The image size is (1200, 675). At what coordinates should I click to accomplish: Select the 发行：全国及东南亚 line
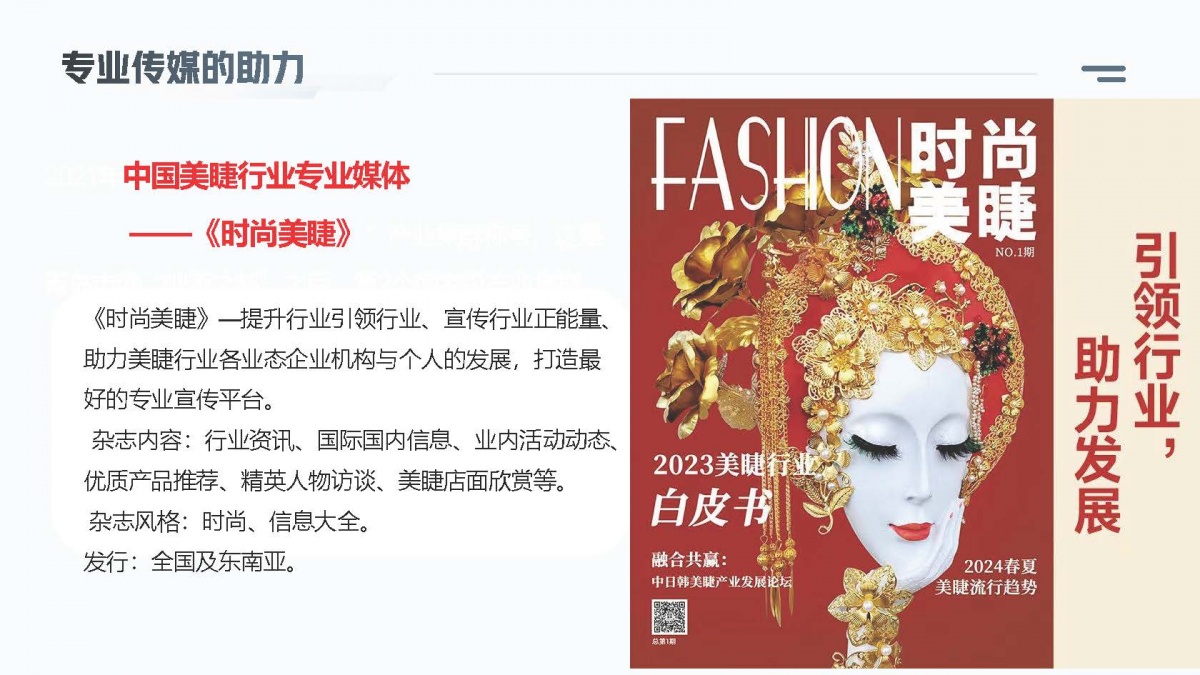pos(191,562)
